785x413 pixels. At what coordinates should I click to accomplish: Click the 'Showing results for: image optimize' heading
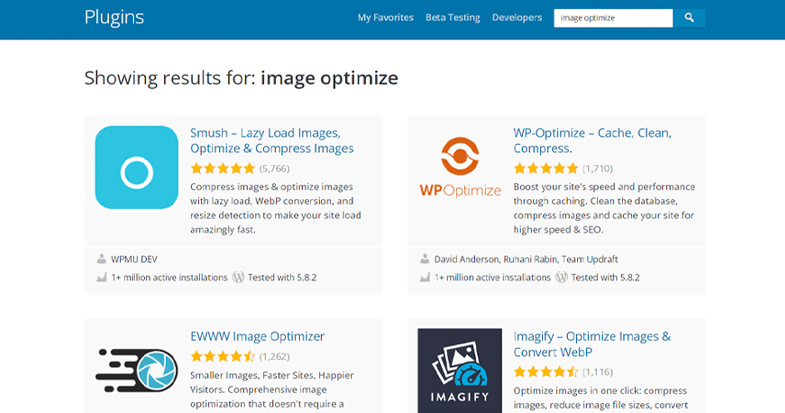pyautogui.click(x=241, y=78)
